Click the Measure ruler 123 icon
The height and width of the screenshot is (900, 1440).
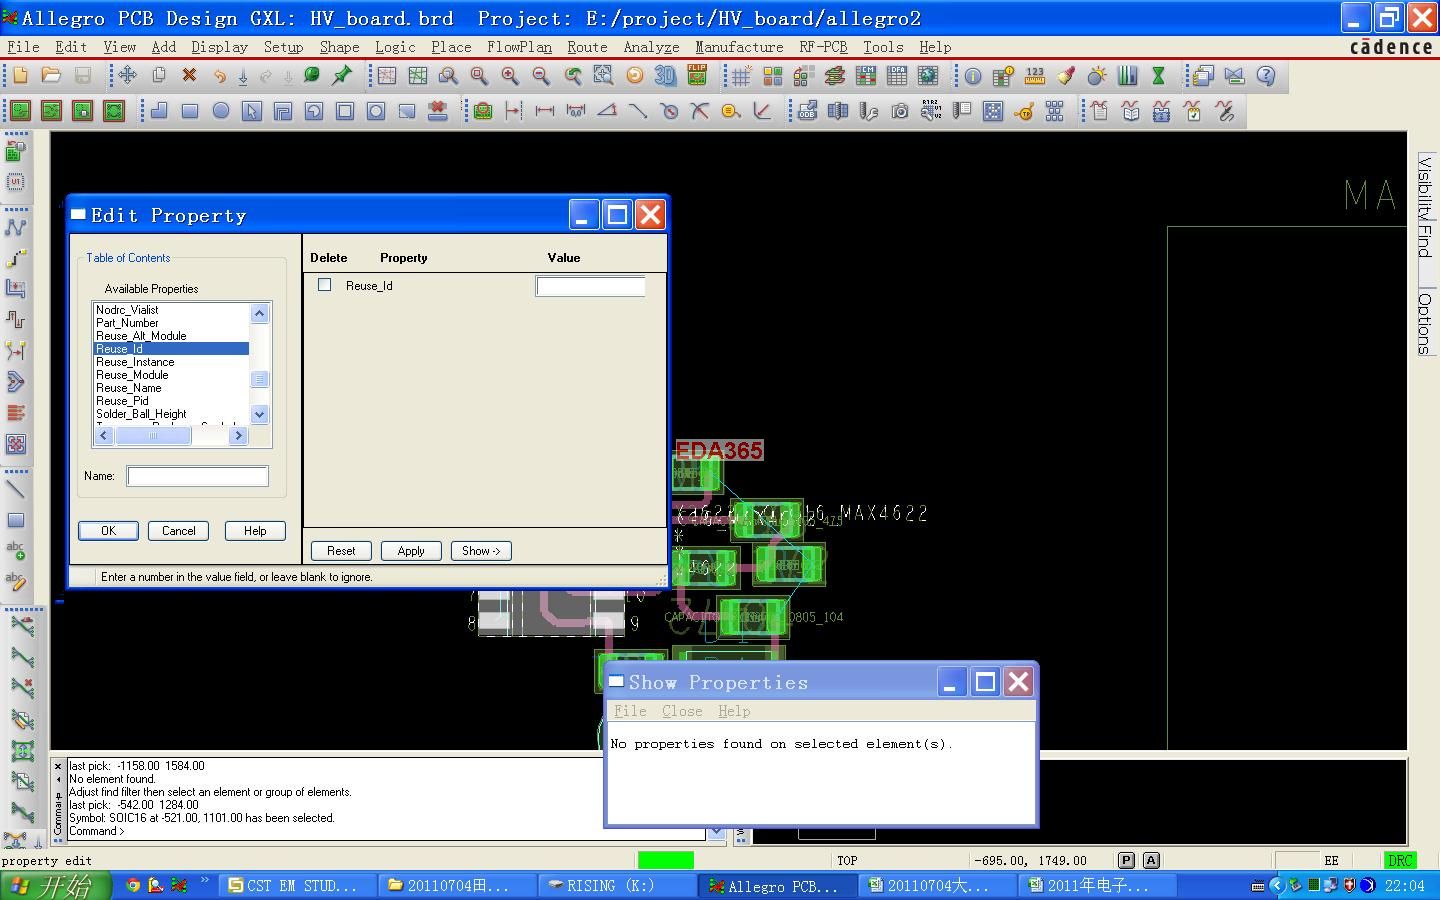pyautogui.click(x=1034, y=75)
